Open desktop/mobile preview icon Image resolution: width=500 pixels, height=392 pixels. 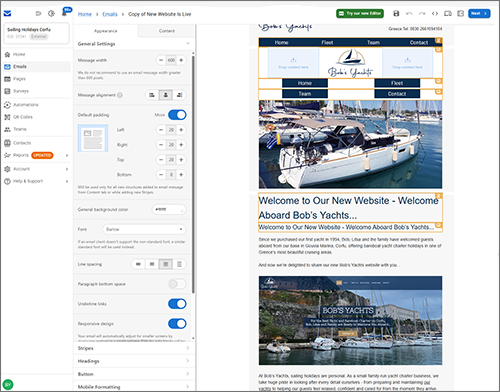coord(448,13)
